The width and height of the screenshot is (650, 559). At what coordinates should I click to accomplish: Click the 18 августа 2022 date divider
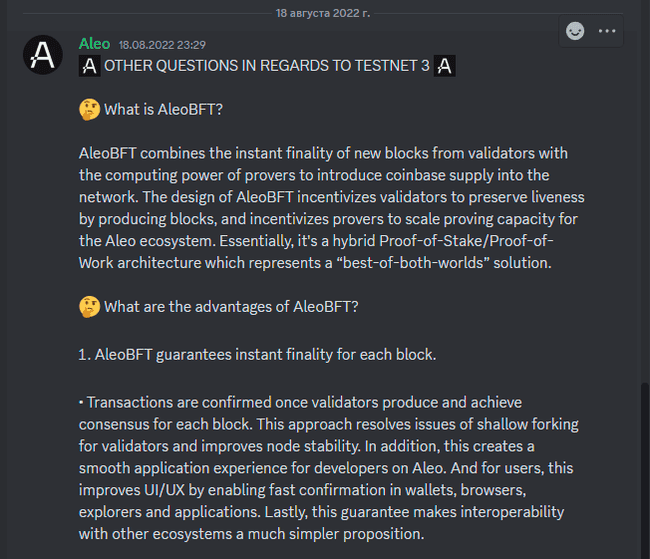click(x=324, y=11)
